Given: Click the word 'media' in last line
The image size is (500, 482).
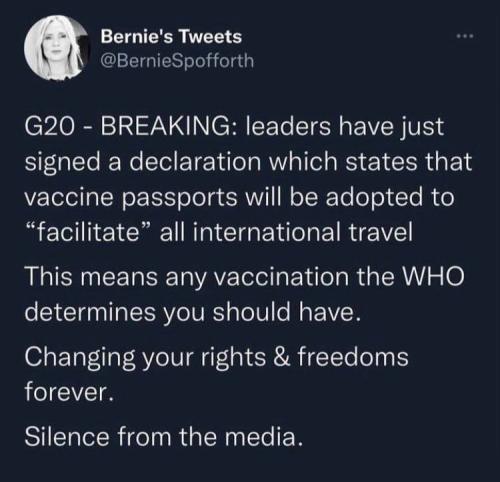Looking at the screenshot, I should 260,437.
